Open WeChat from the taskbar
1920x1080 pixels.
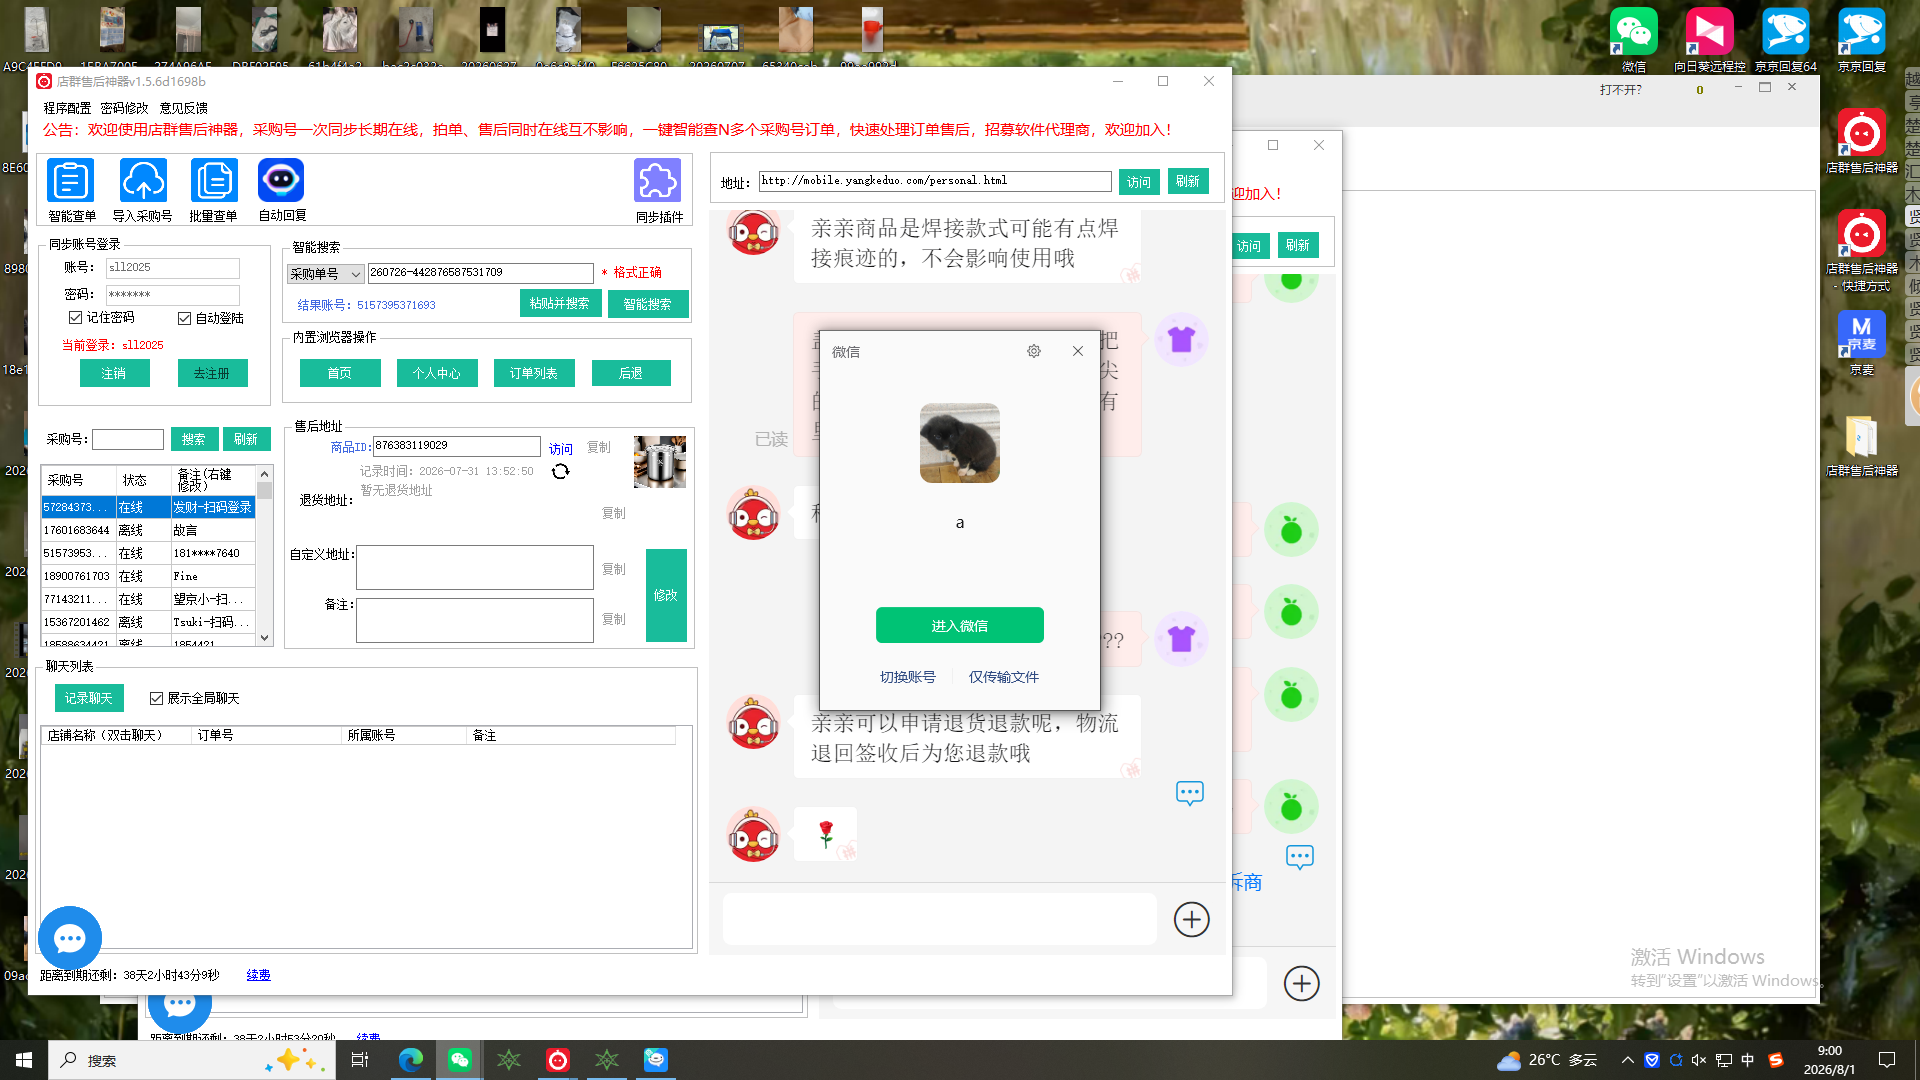coord(460,1060)
